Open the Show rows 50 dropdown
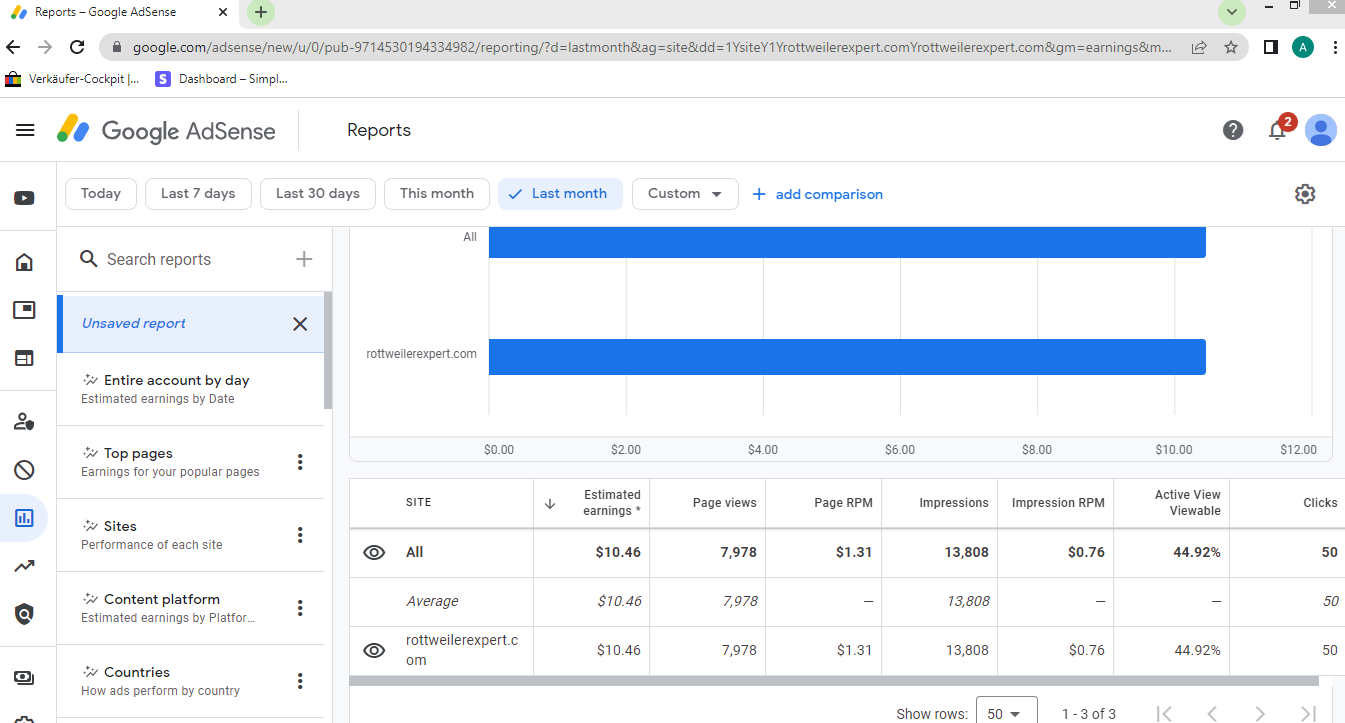The height and width of the screenshot is (723, 1345). [x=1006, y=713]
